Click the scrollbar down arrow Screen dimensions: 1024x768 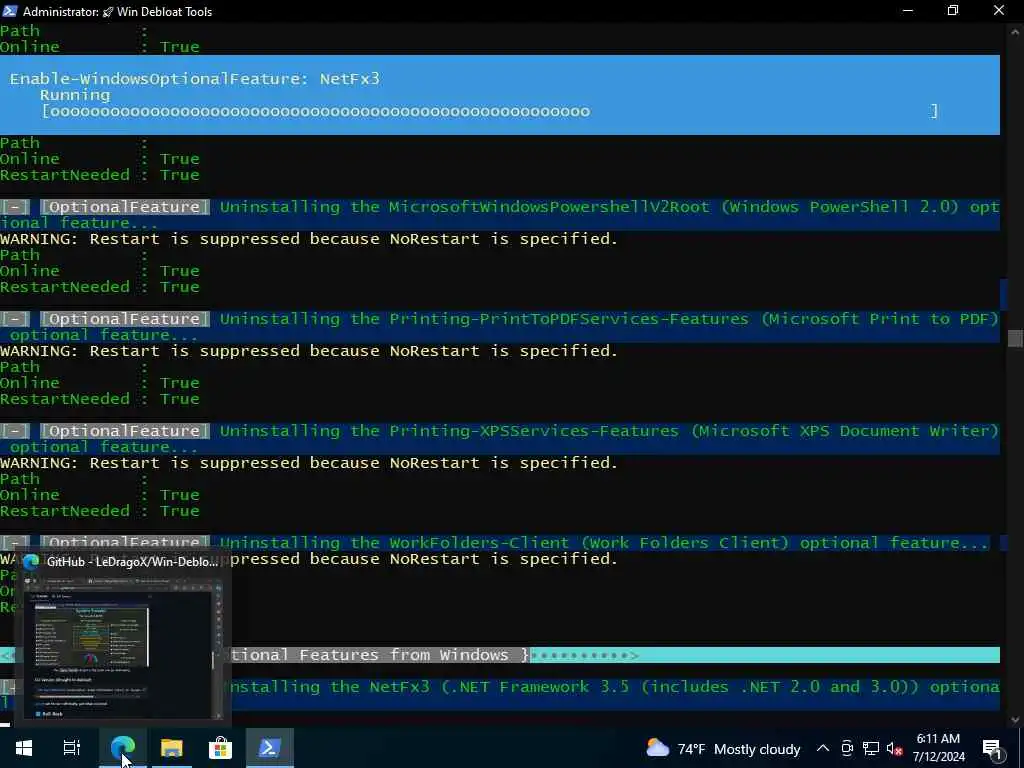[1014, 720]
